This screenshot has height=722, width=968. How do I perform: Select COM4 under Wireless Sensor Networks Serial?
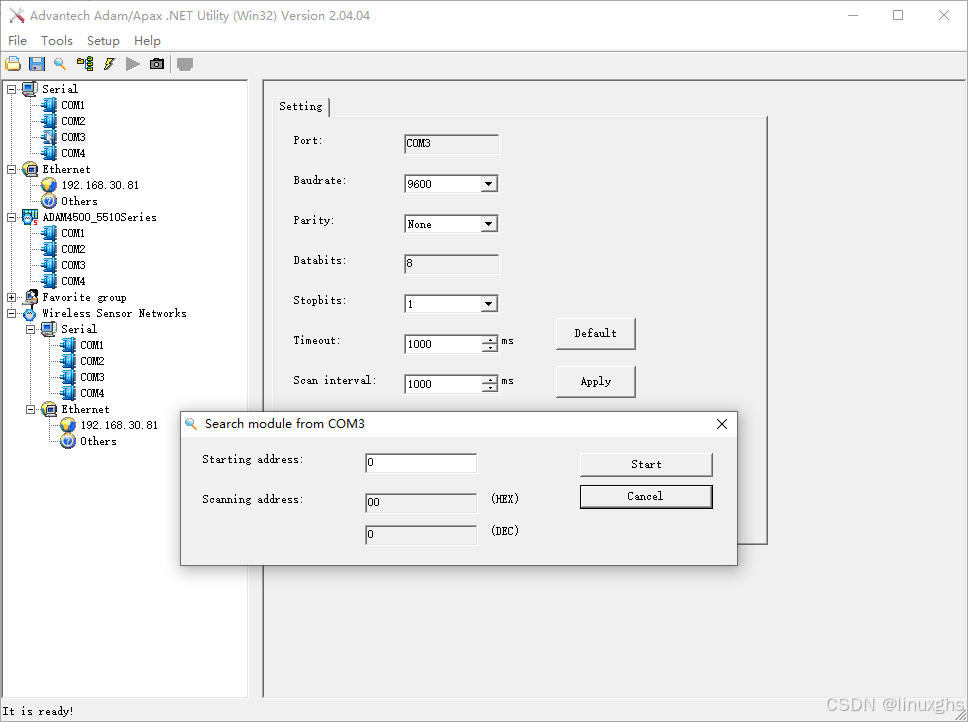pos(92,394)
